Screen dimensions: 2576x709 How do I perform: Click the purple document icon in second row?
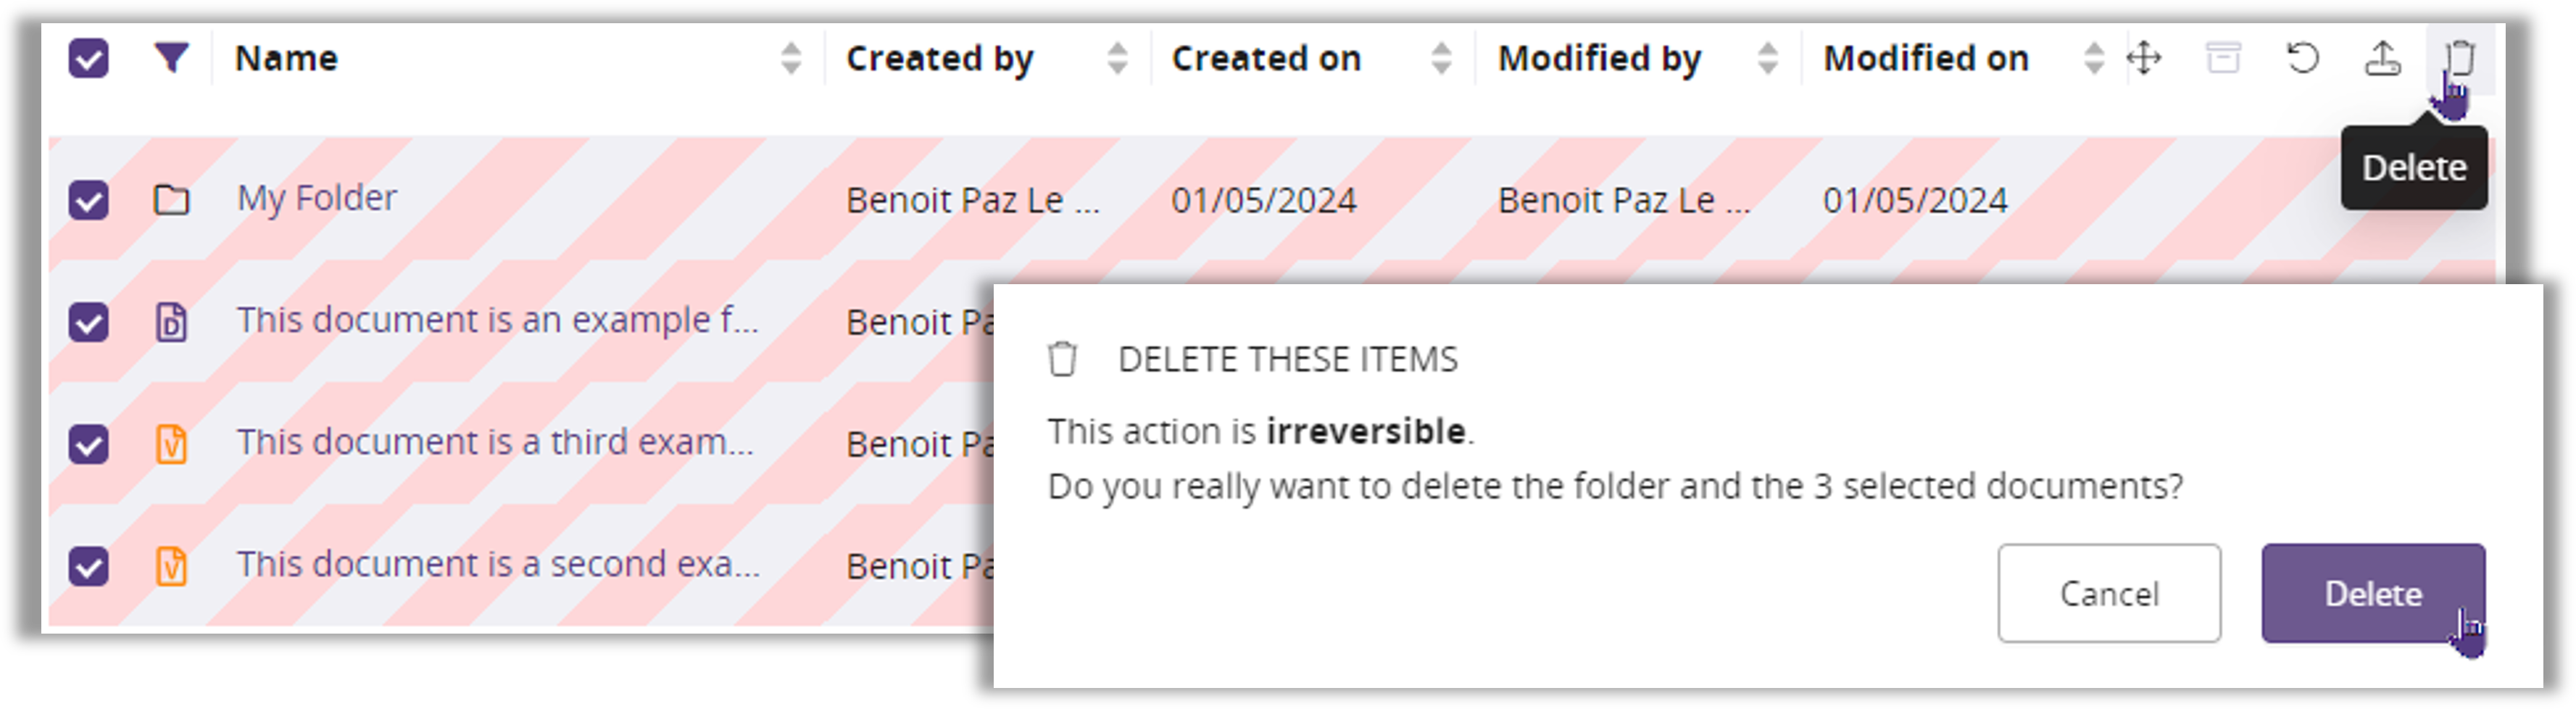(171, 322)
